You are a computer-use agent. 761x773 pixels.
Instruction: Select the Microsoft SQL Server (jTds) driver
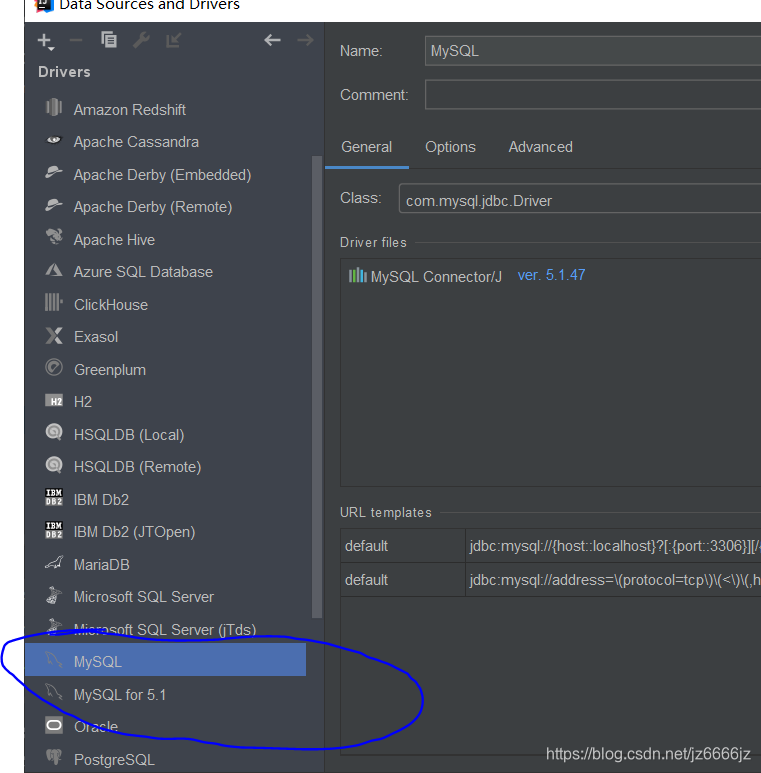[166, 630]
